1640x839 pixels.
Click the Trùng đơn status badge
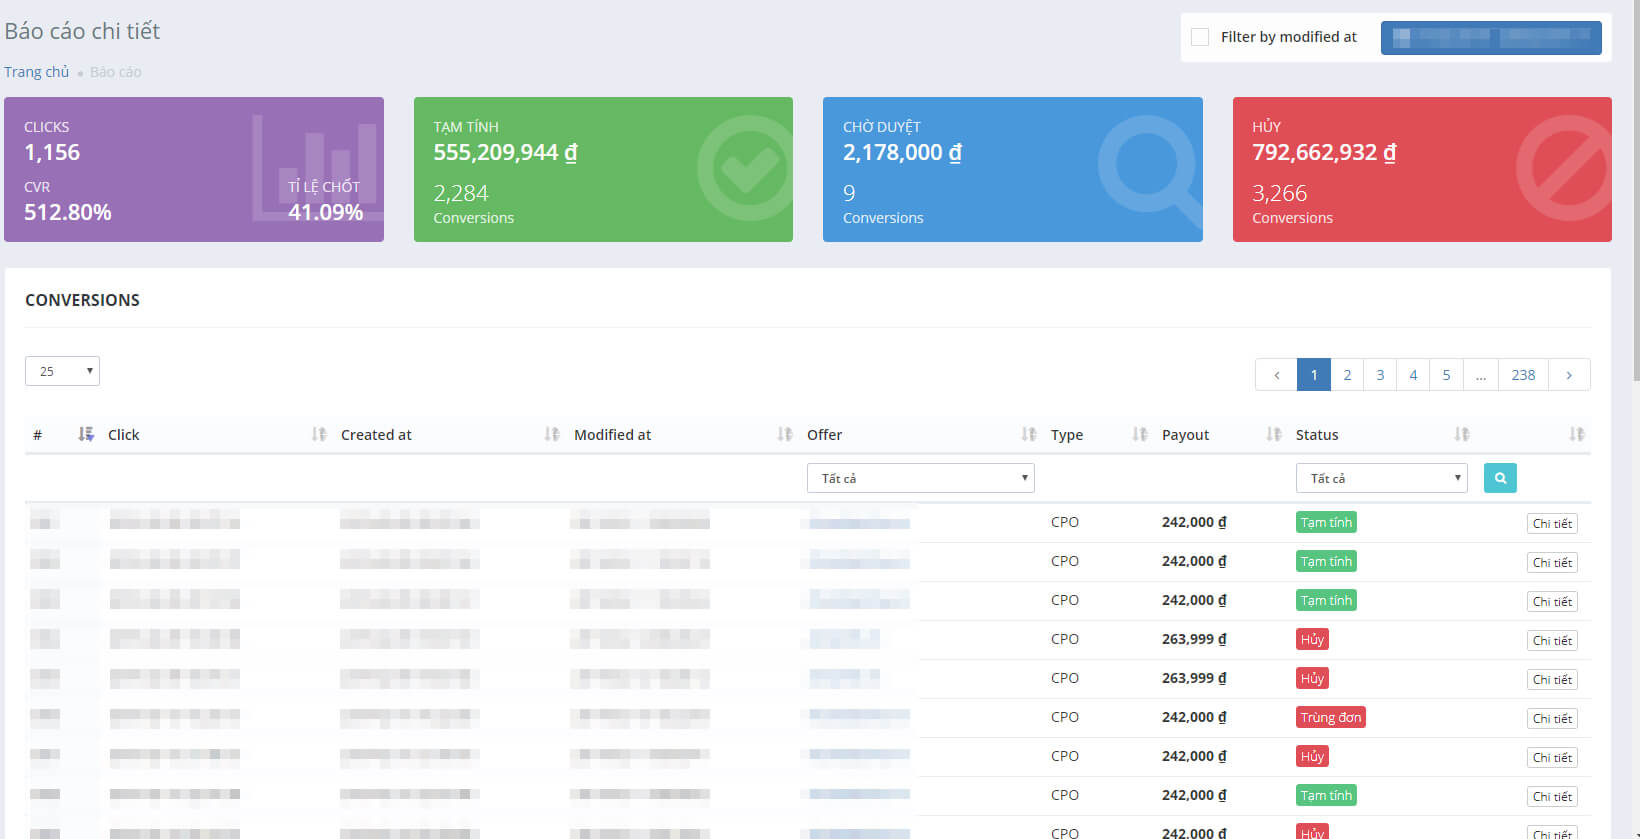pos(1331,717)
